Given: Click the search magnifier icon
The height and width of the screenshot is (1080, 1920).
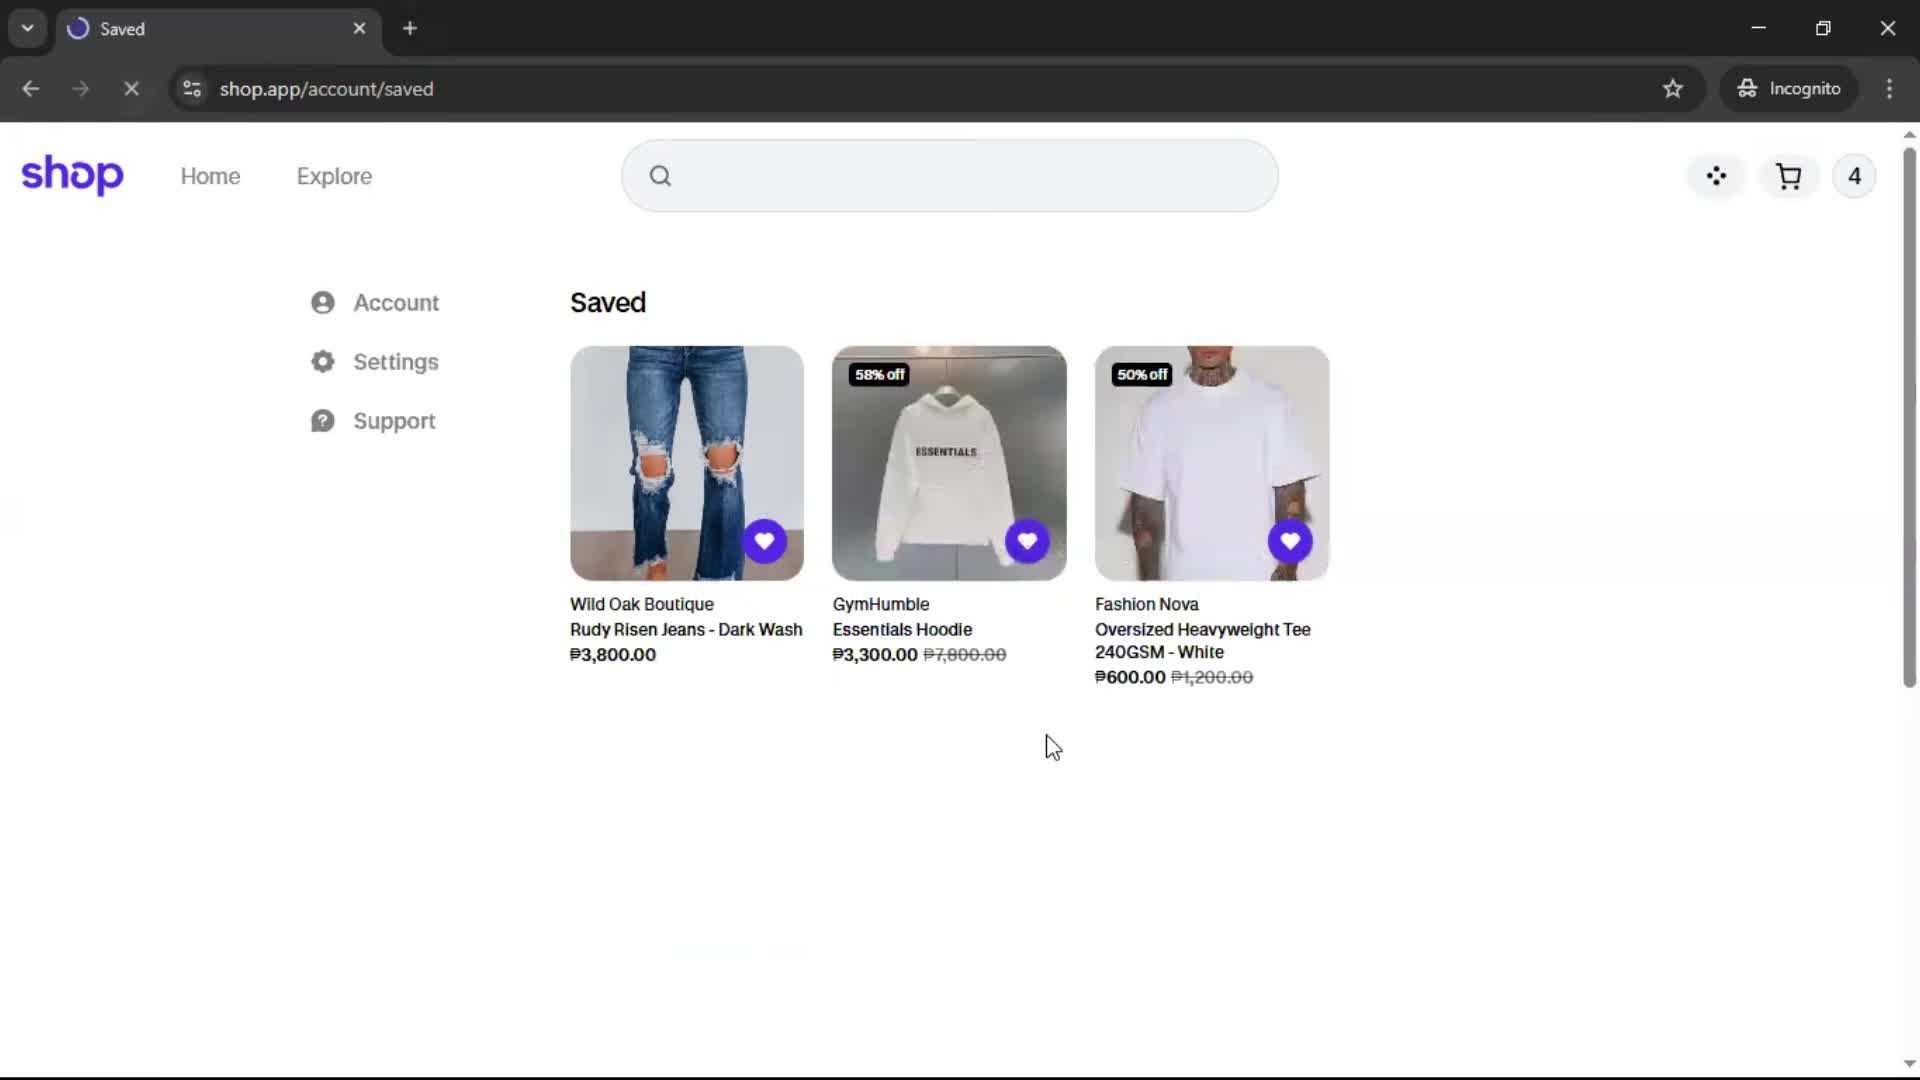Looking at the screenshot, I should pos(660,176).
